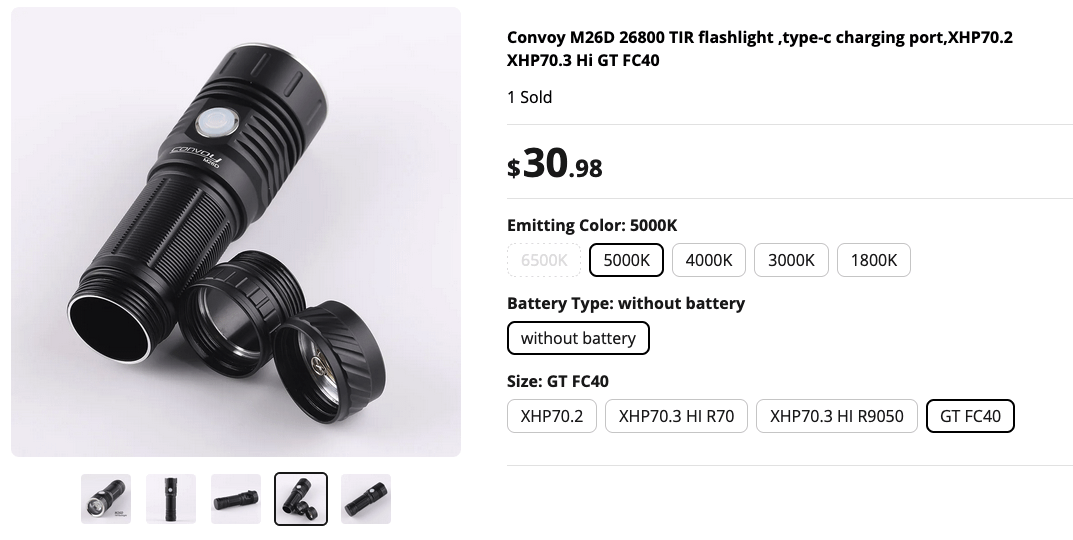Choose the 3000K emitting color
The width and height of the screenshot is (1073, 540).
(x=791, y=260)
